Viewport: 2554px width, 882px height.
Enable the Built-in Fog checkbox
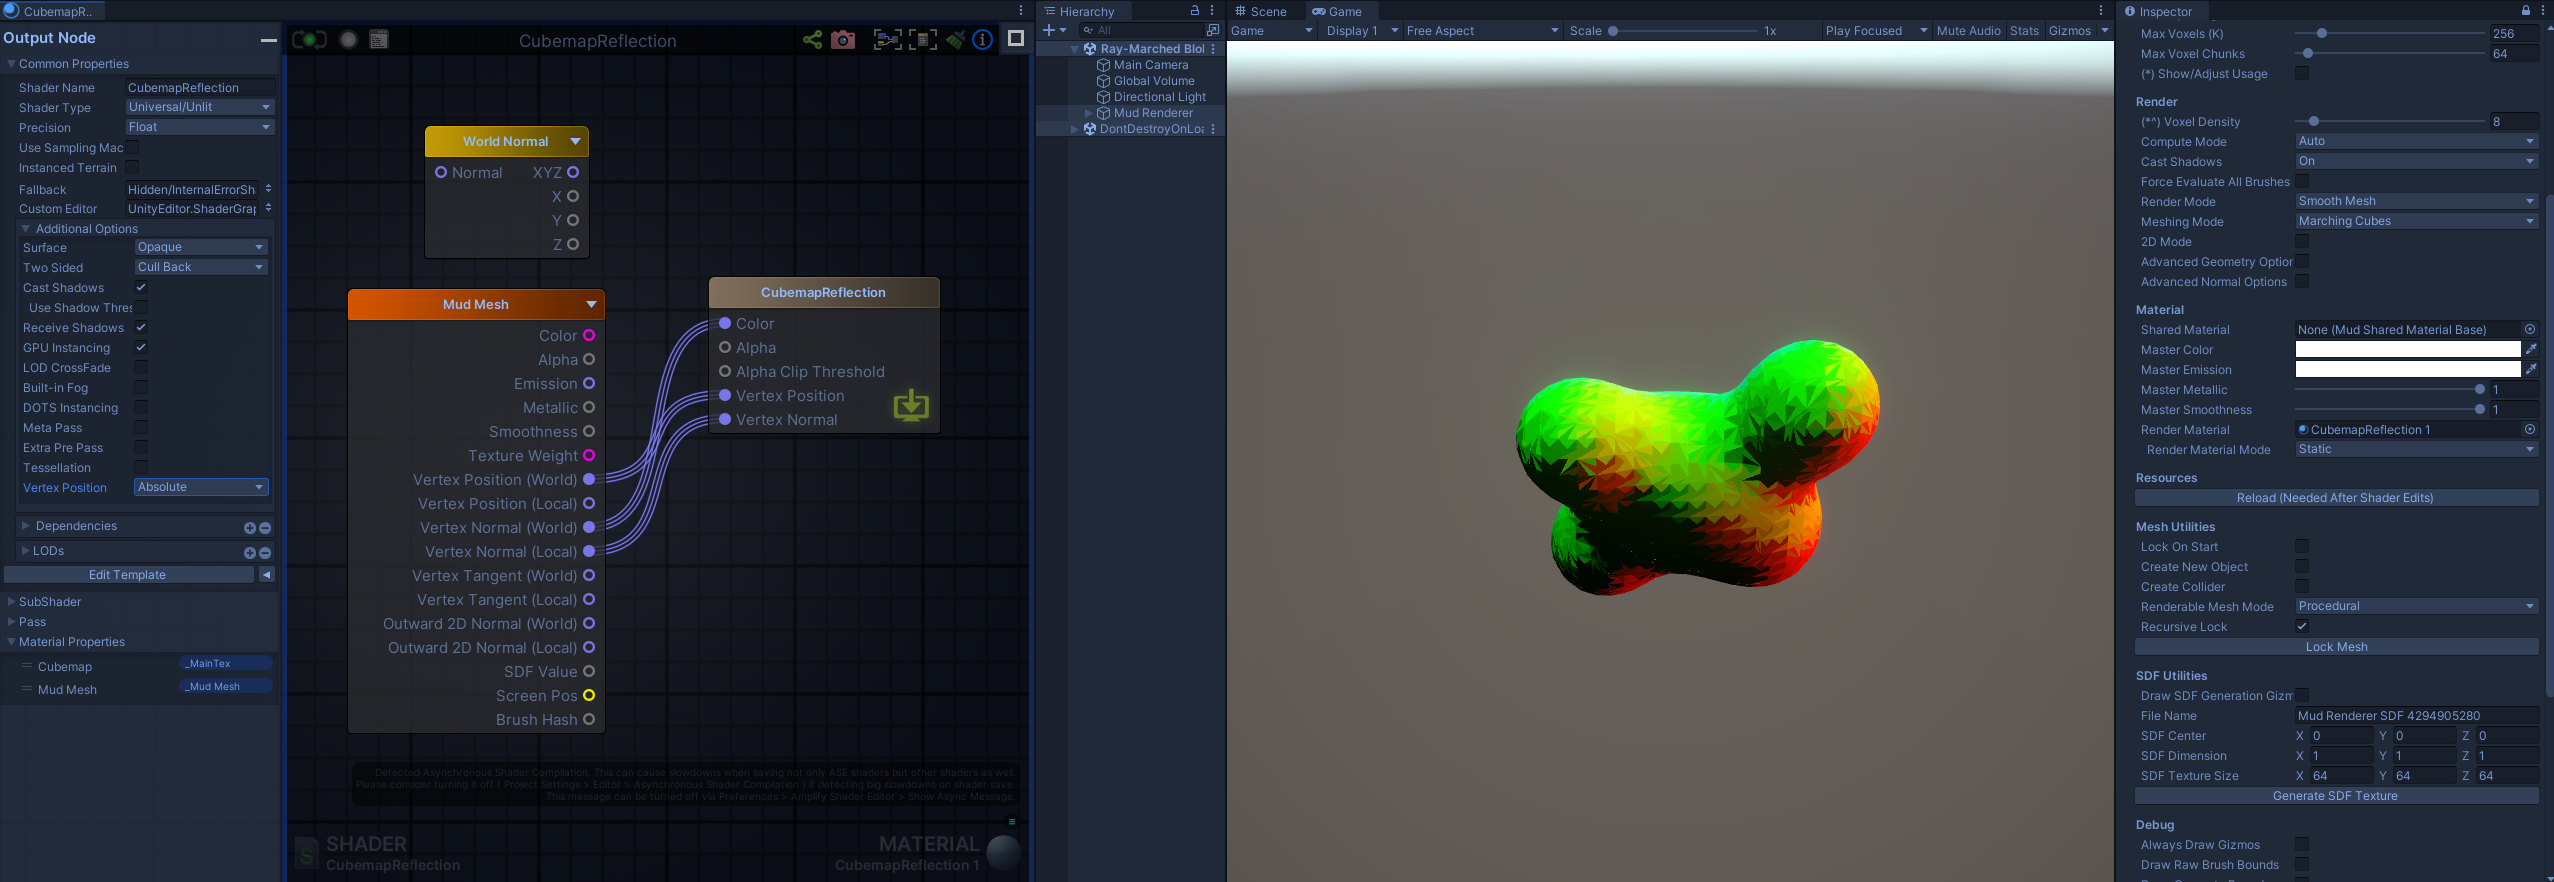pos(141,388)
